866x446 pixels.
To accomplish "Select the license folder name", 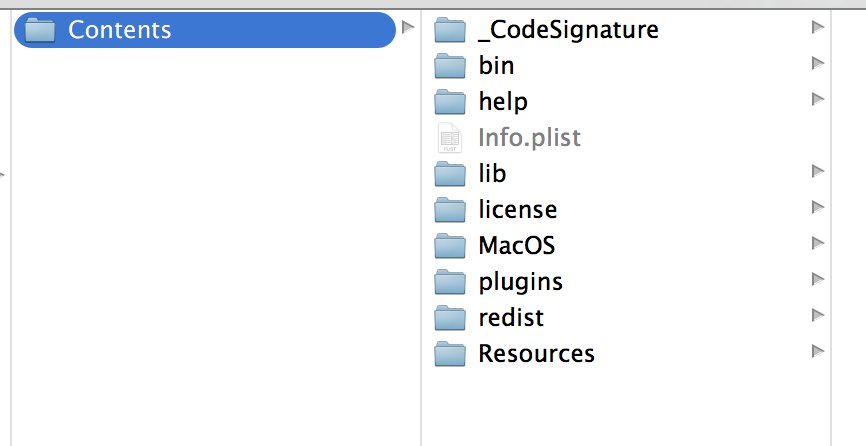I will click(517, 210).
